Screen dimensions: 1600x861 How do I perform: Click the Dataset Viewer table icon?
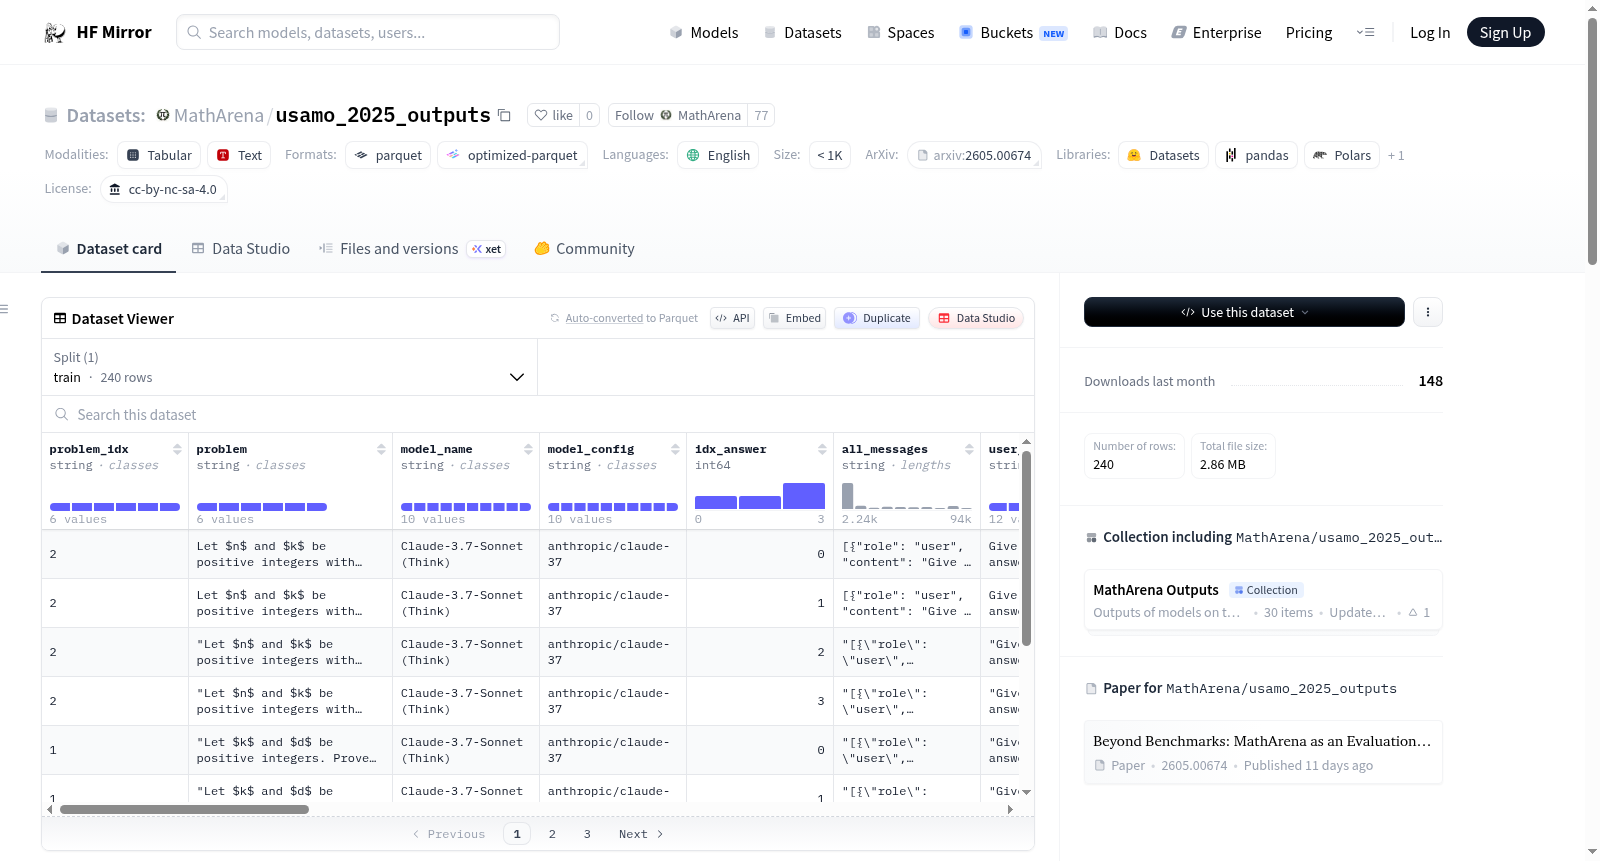click(x=60, y=318)
